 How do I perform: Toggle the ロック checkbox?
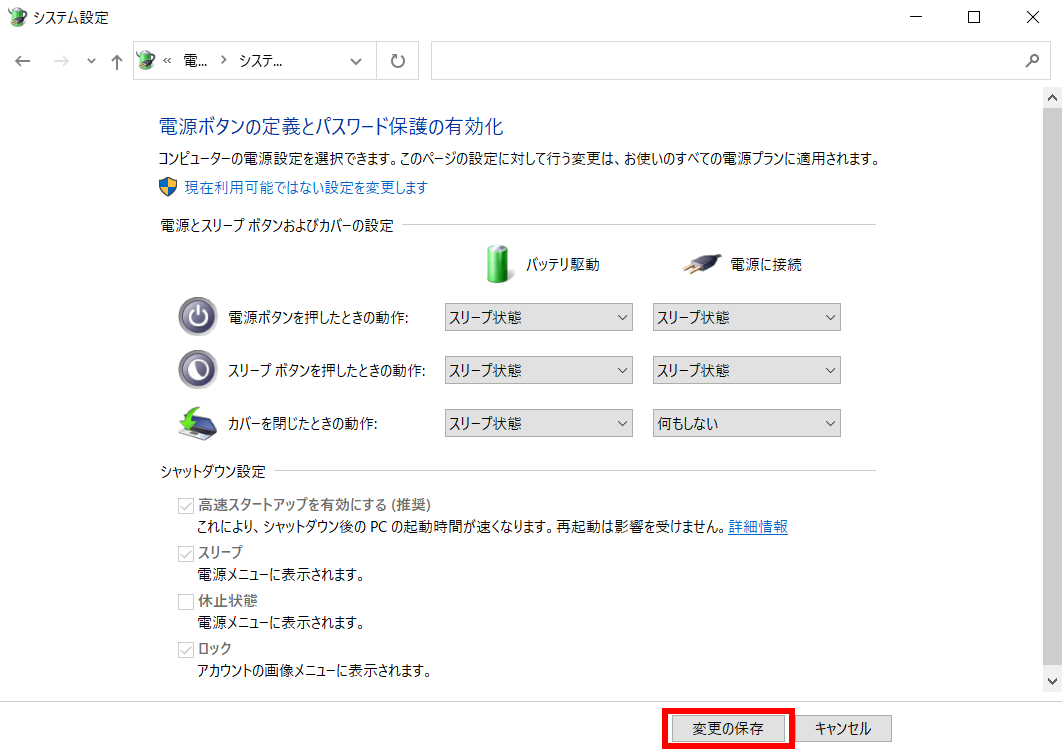coord(186,650)
